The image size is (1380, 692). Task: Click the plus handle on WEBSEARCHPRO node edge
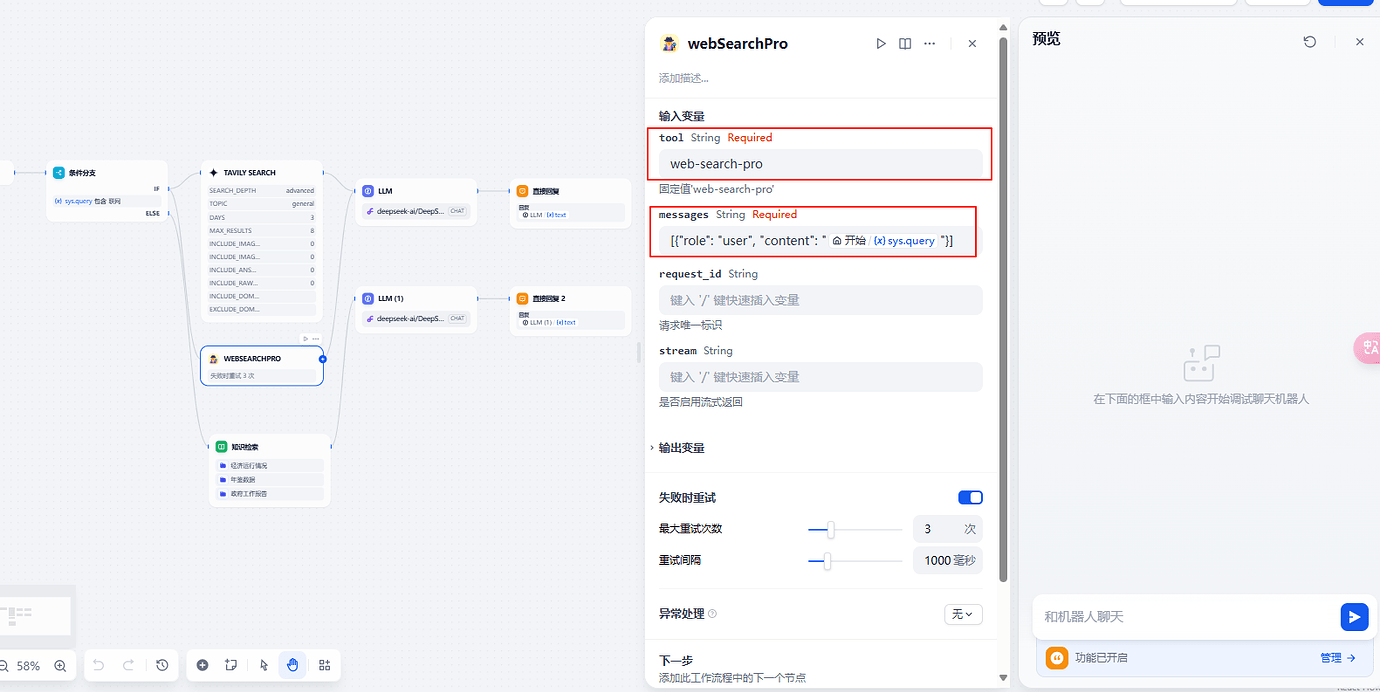coord(323,358)
